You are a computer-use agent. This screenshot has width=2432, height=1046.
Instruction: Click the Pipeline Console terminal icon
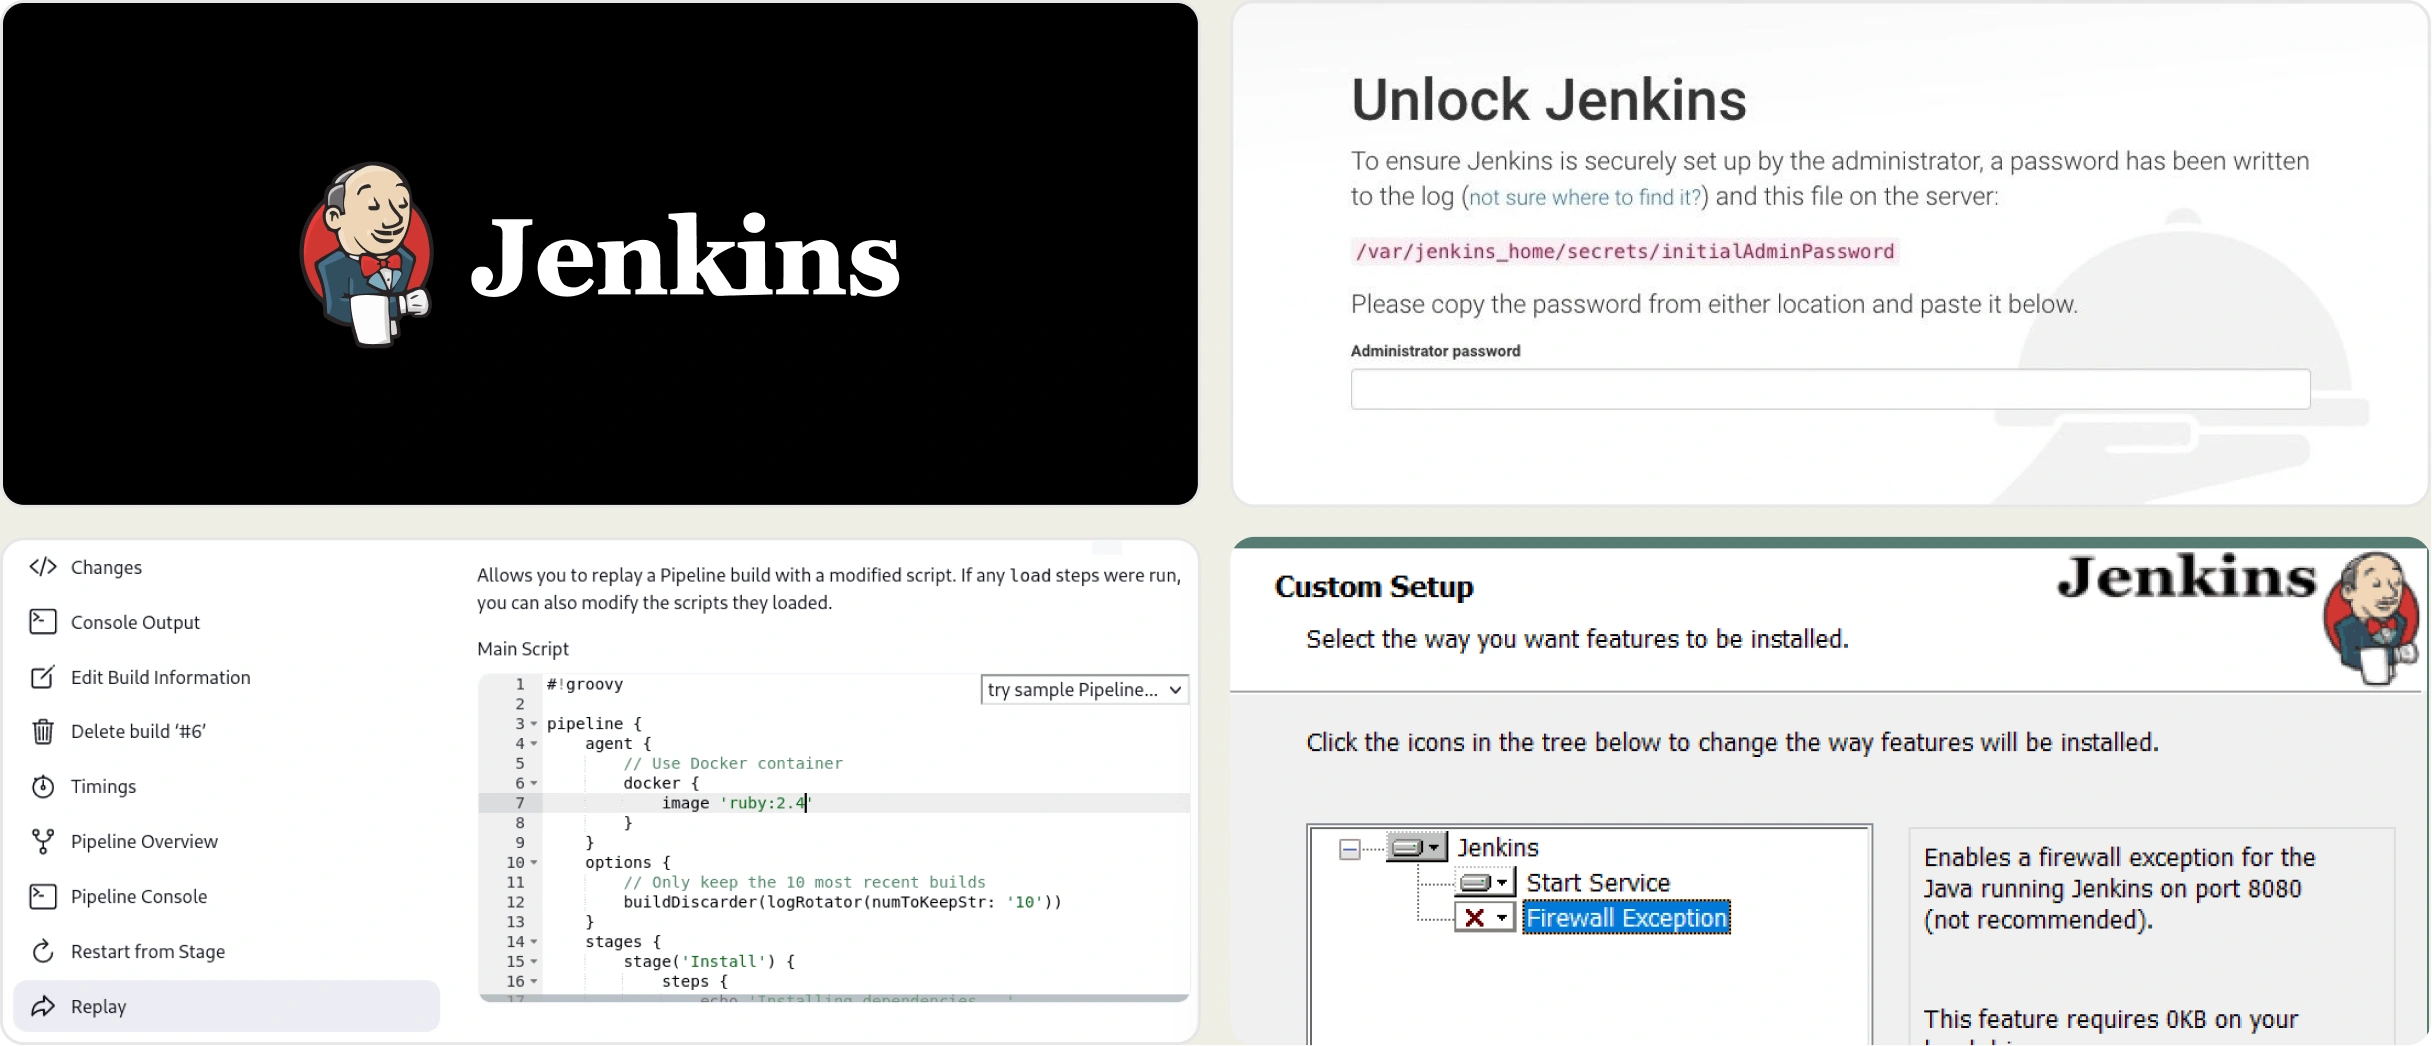tap(43, 896)
